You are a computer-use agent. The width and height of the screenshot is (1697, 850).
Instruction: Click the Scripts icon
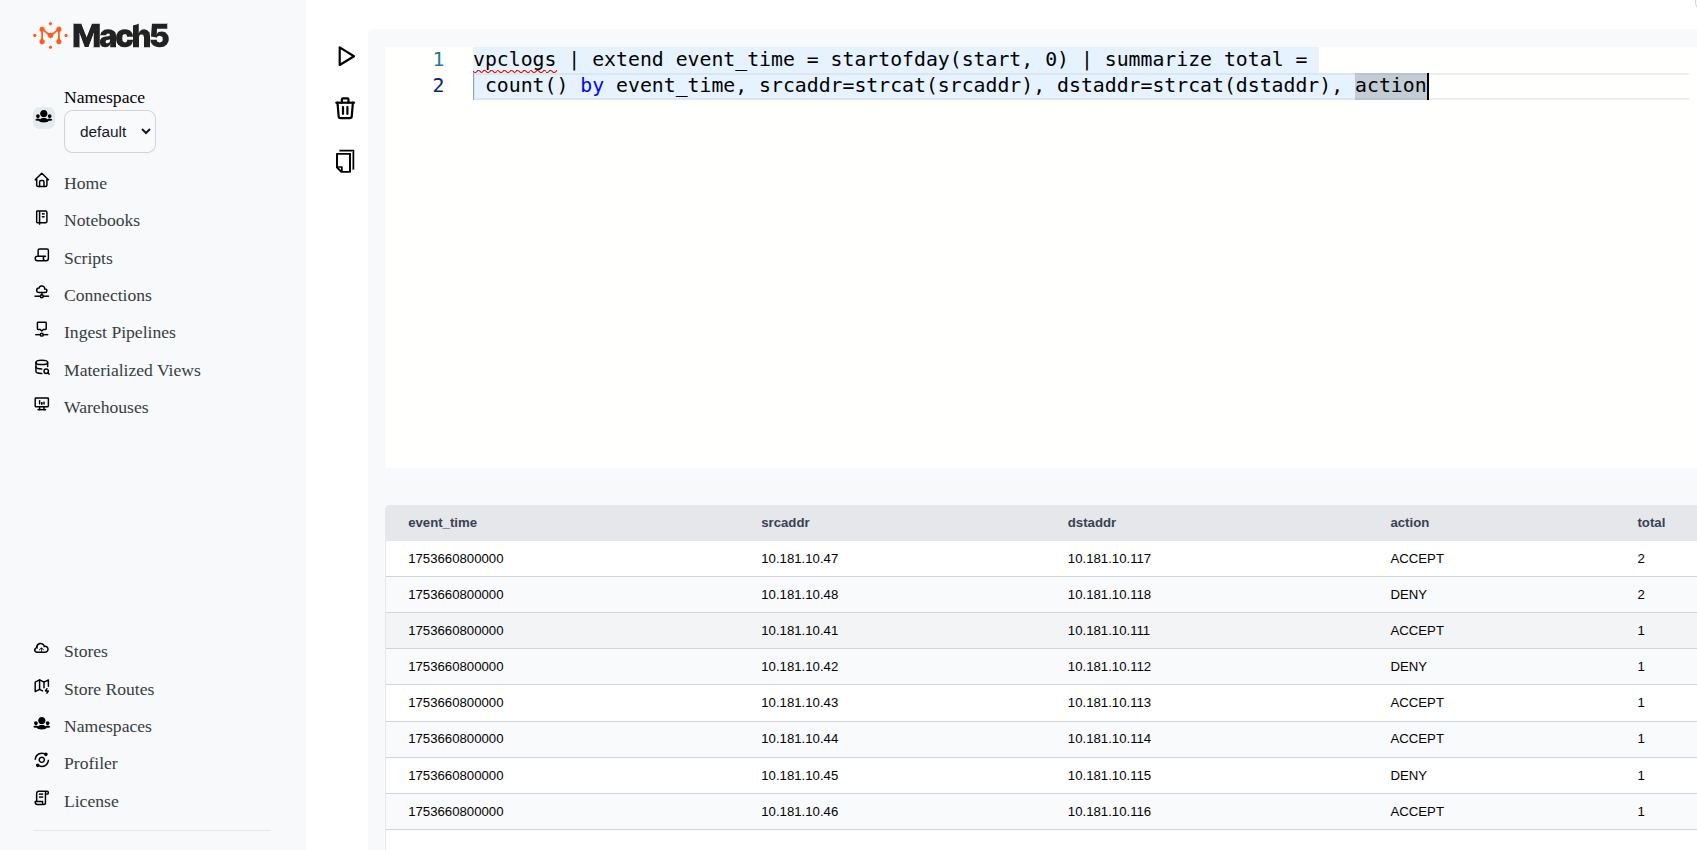42,256
